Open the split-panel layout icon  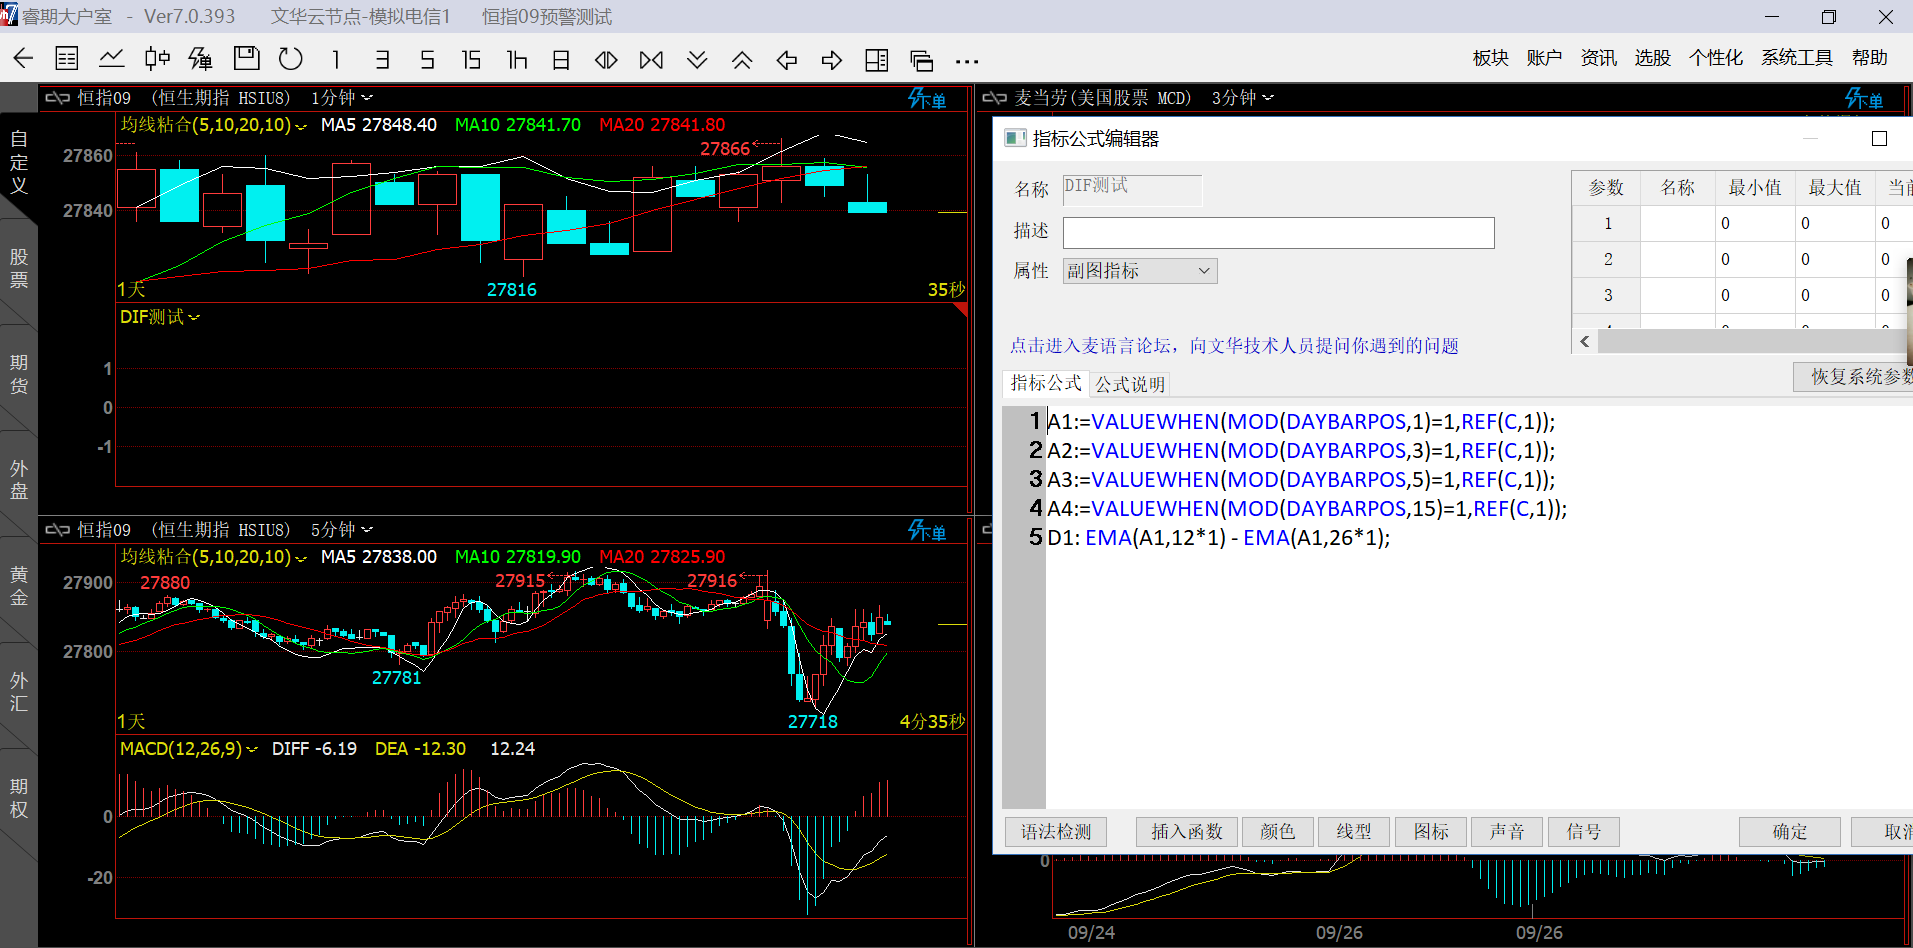pyautogui.click(x=876, y=60)
